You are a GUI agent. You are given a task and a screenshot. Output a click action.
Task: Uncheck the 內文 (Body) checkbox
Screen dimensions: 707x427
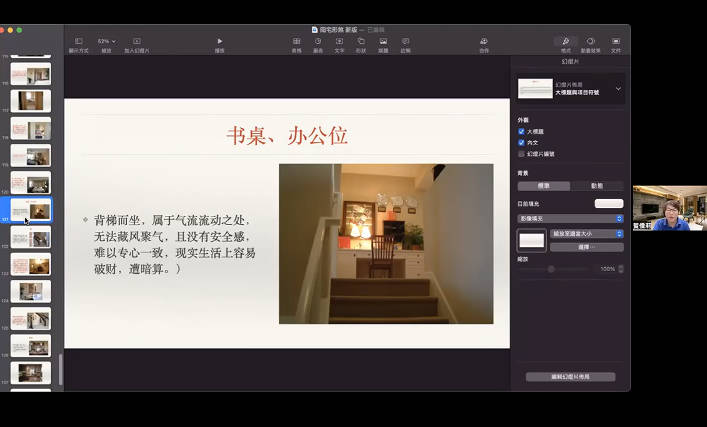(x=521, y=142)
